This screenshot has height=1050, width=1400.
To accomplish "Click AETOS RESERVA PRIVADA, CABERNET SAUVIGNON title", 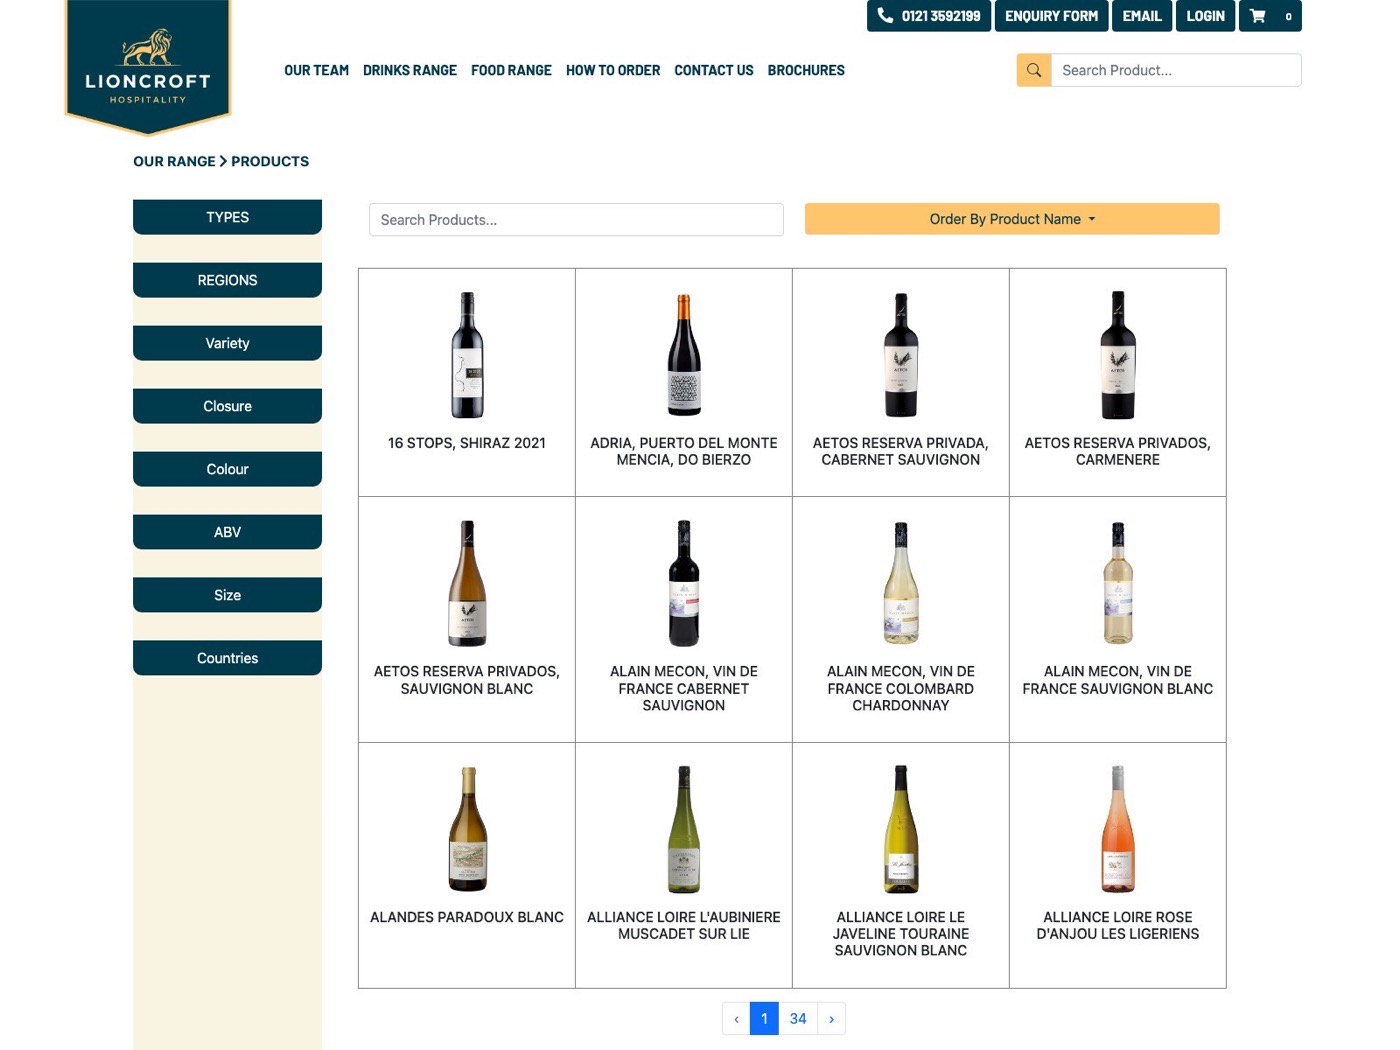I will pos(901,451).
